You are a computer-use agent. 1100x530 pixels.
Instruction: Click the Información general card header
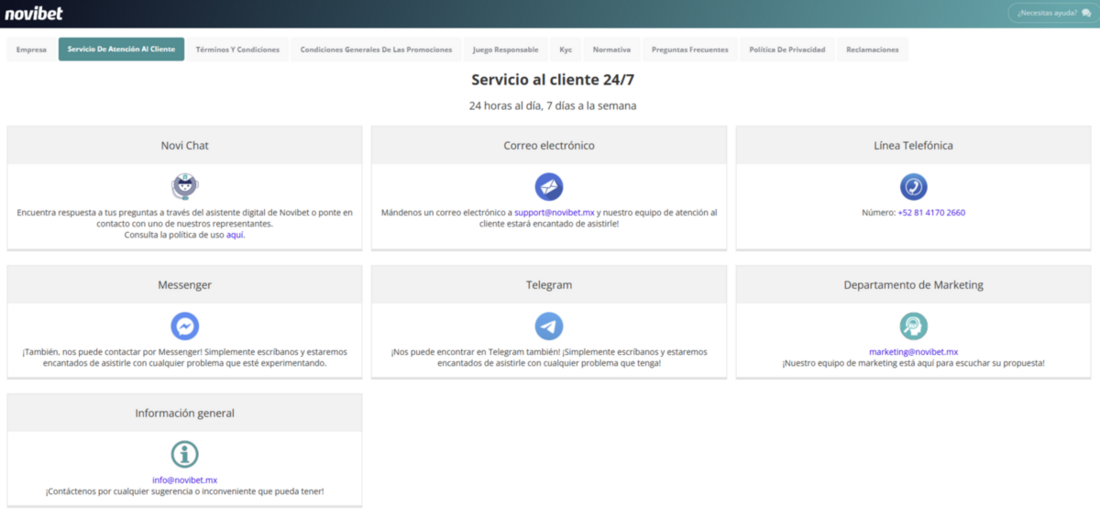click(185, 413)
